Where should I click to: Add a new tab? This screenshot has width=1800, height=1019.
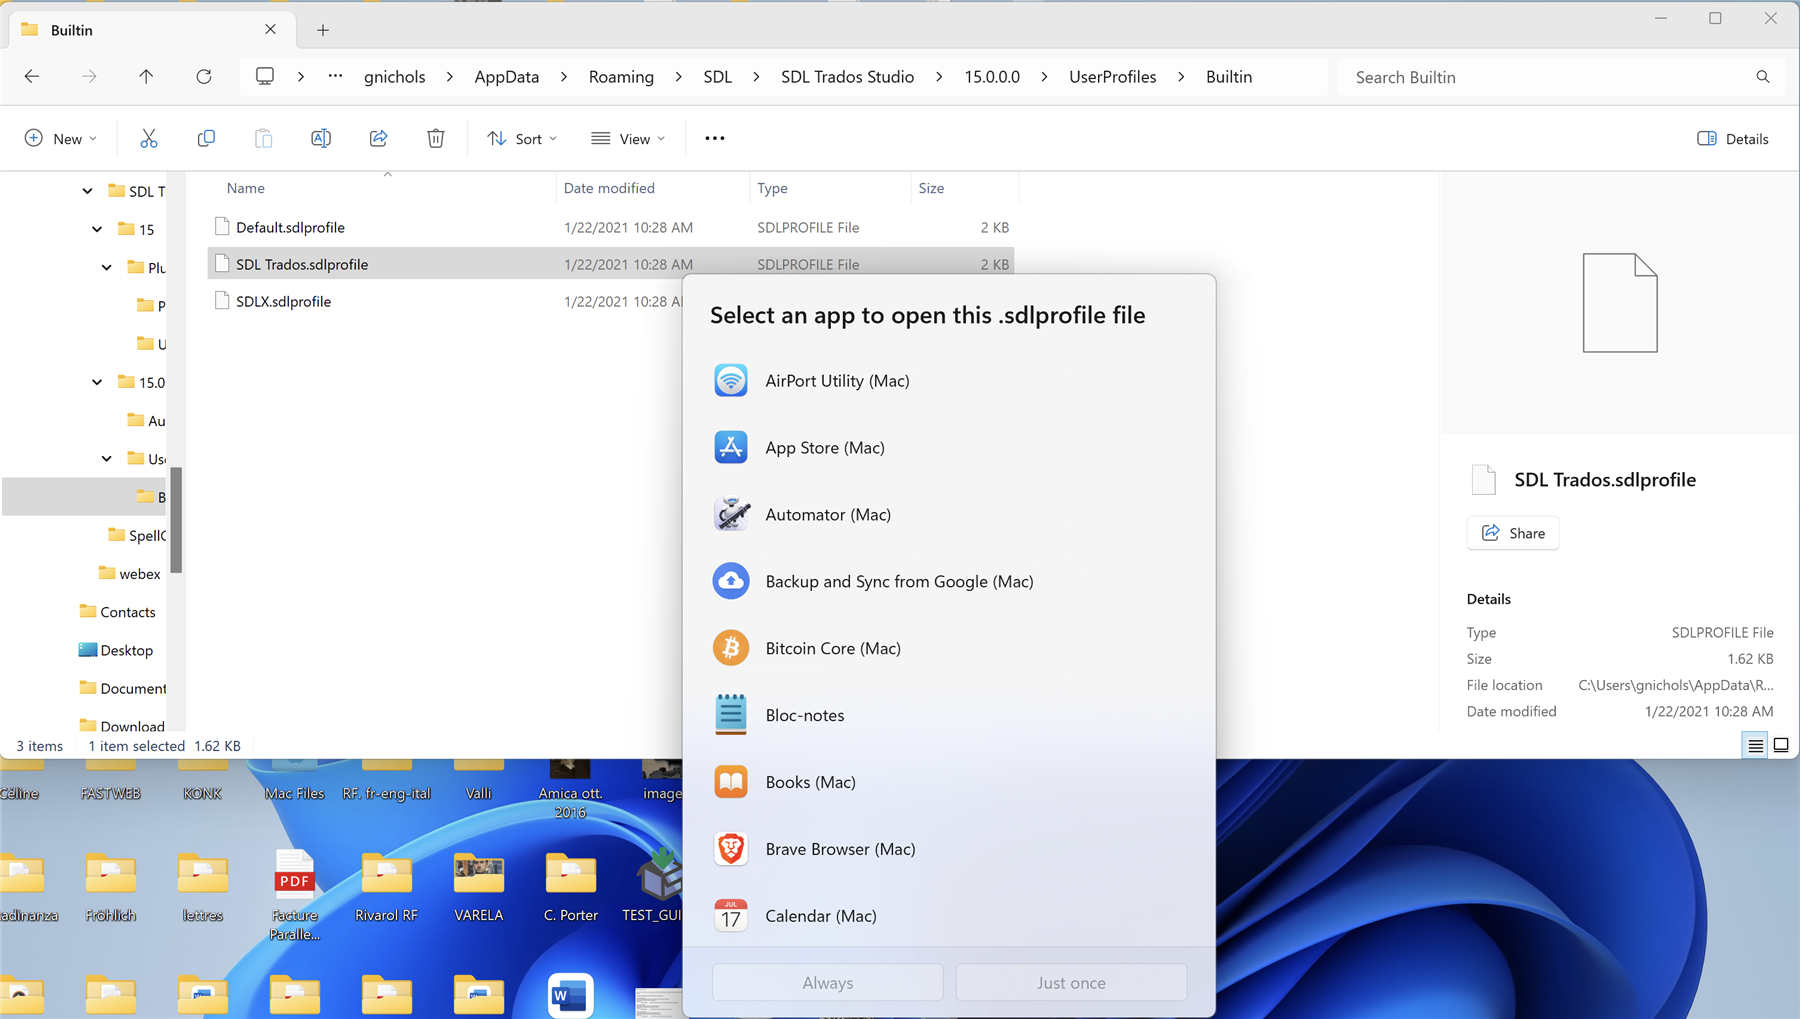click(x=323, y=30)
